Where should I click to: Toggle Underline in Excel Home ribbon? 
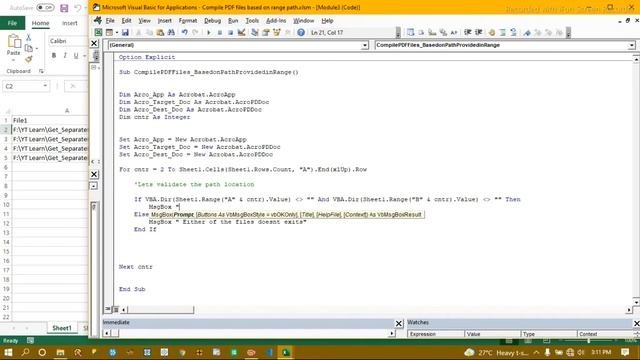(x=76, y=56)
